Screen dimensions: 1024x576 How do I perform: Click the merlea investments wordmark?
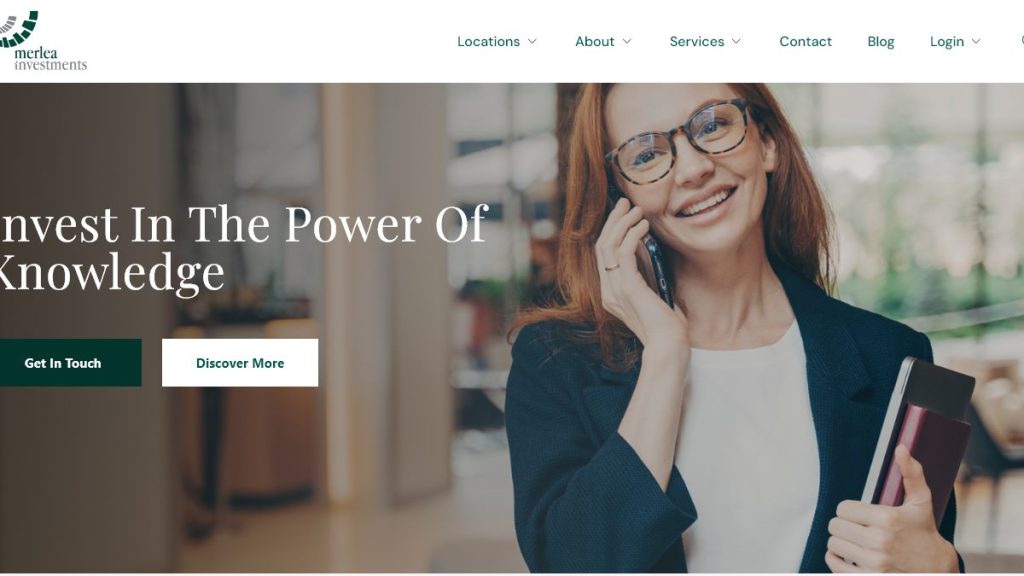pos(50,59)
